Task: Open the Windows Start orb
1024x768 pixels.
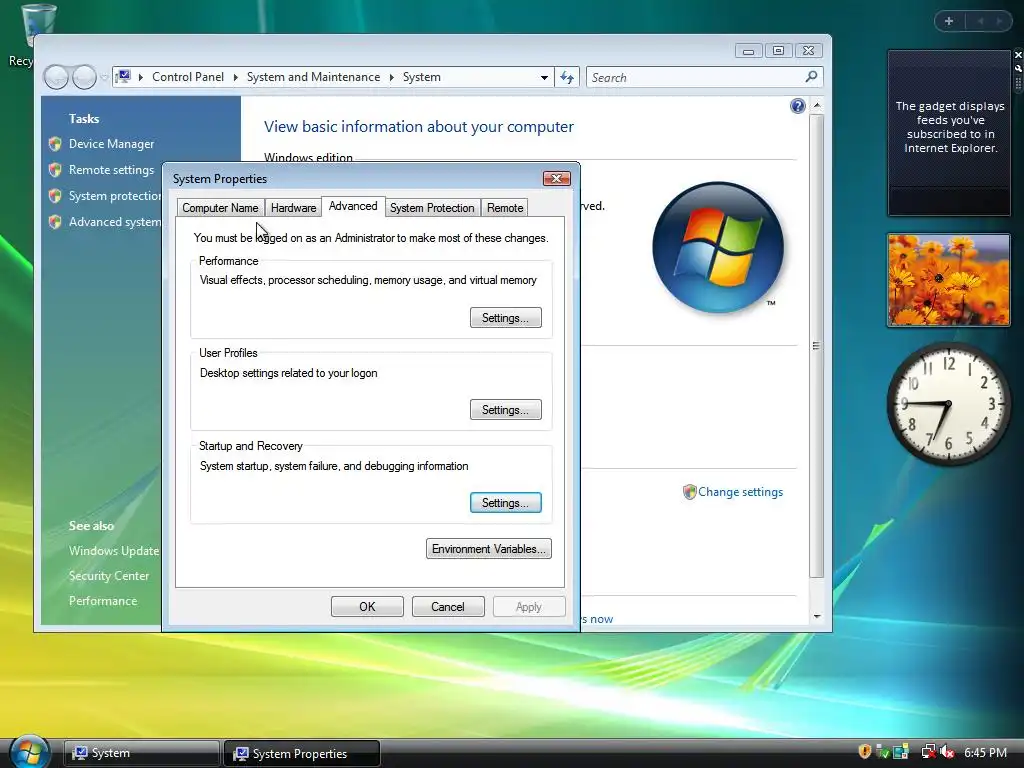Action: 29,751
